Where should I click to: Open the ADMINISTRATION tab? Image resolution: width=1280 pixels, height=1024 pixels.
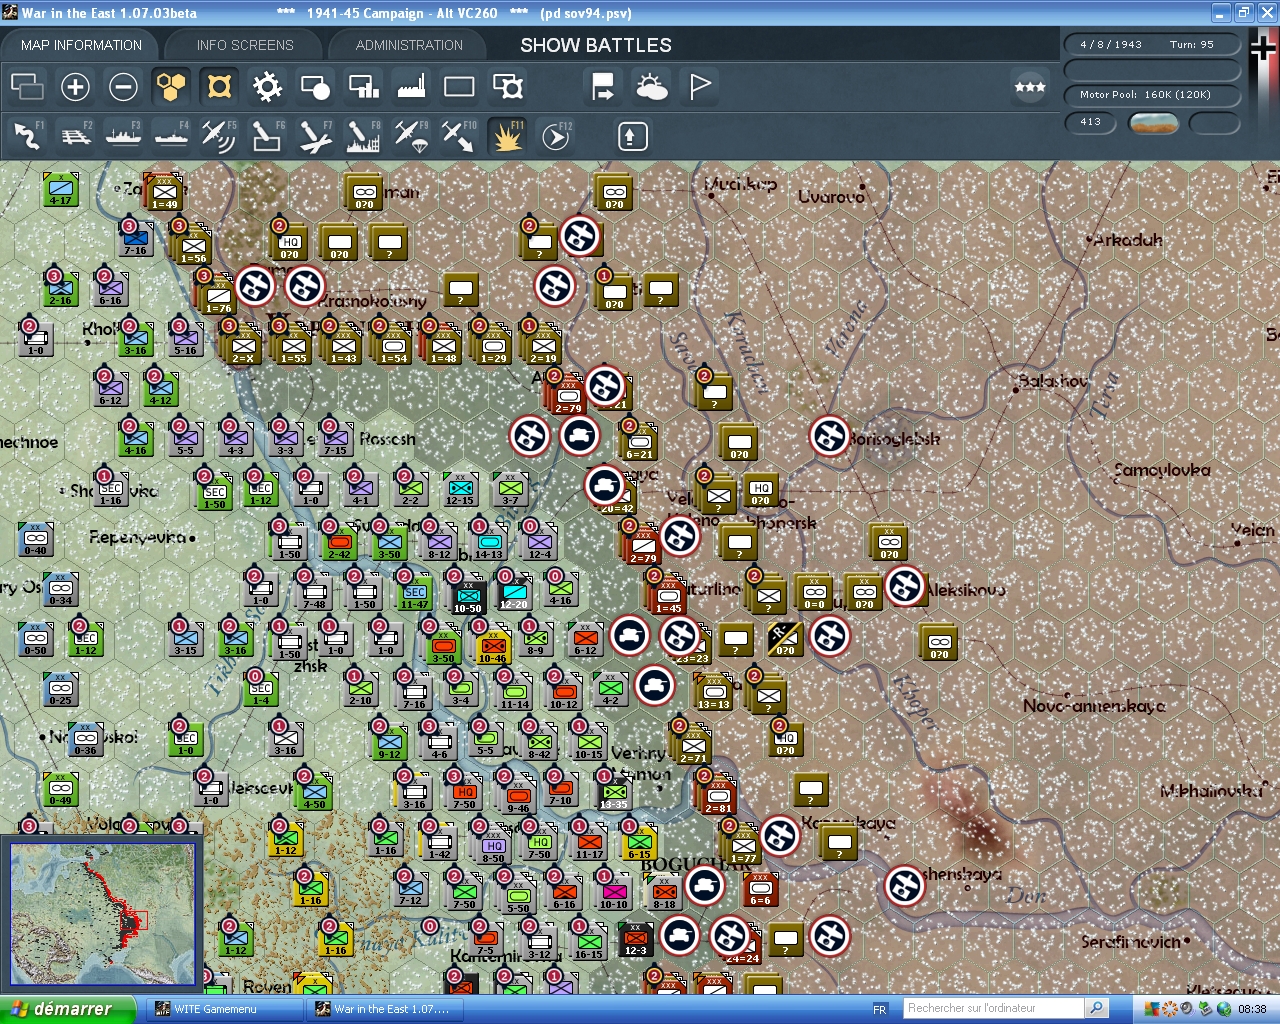[409, 45]
